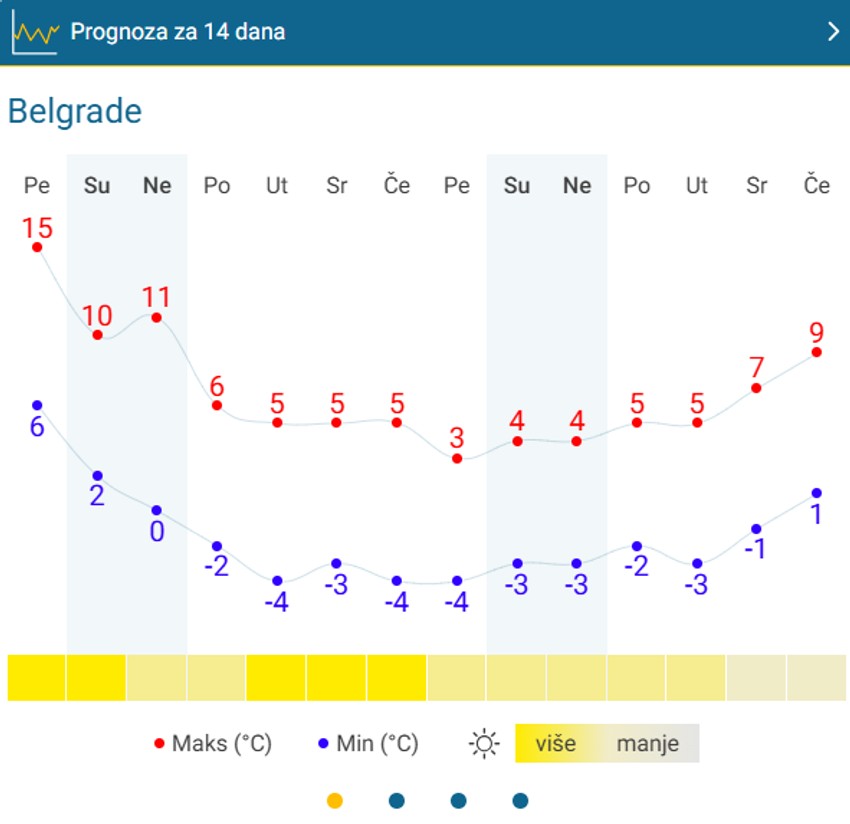Click the max point labeled 11

(157, 317)
